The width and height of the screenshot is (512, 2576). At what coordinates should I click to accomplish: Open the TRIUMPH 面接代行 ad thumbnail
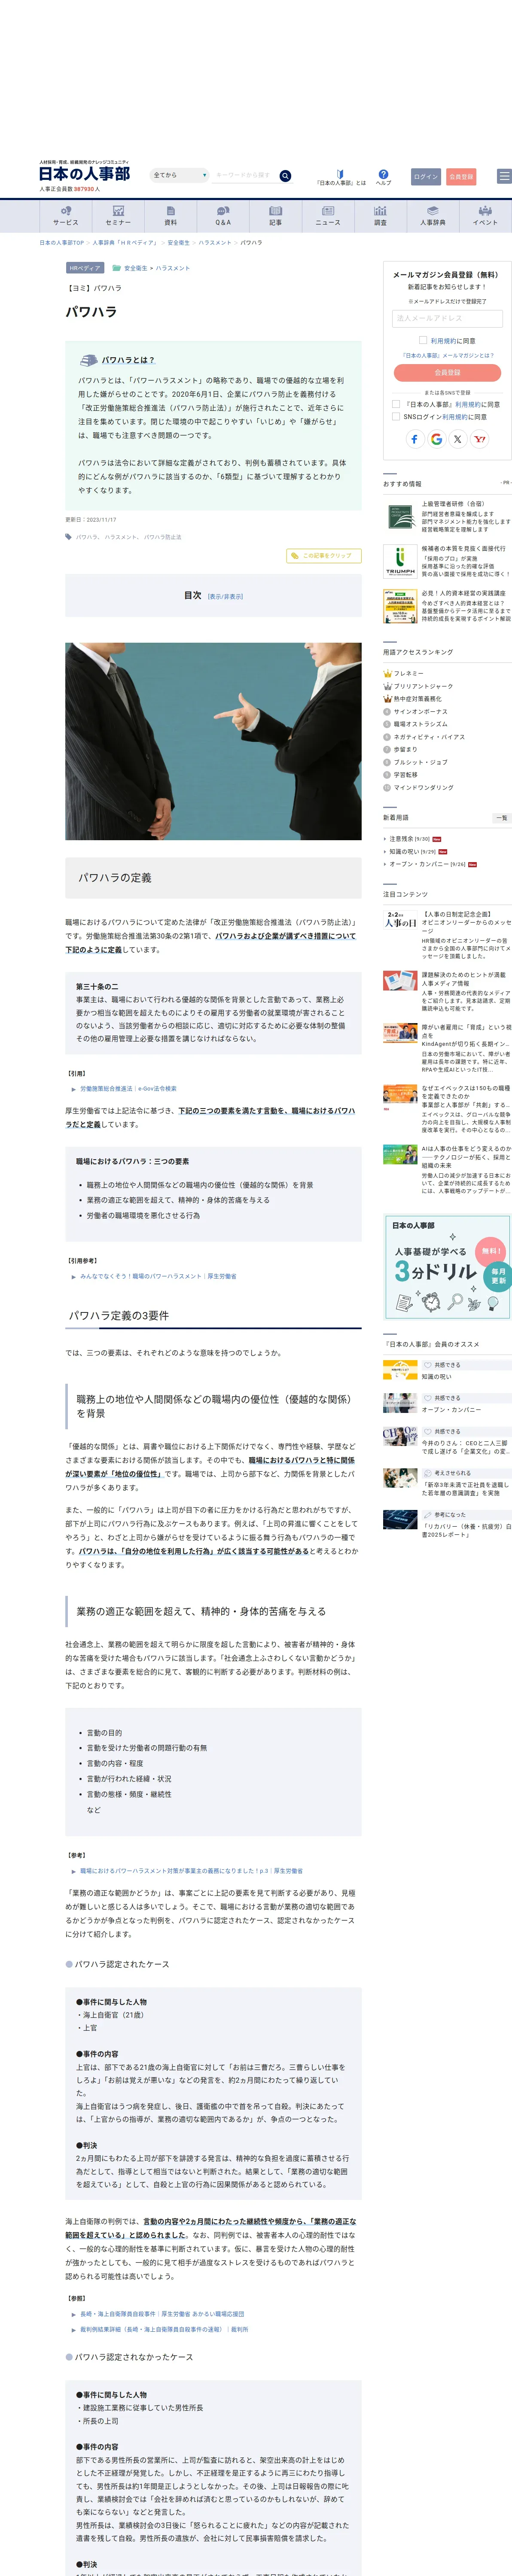point(400,561)
